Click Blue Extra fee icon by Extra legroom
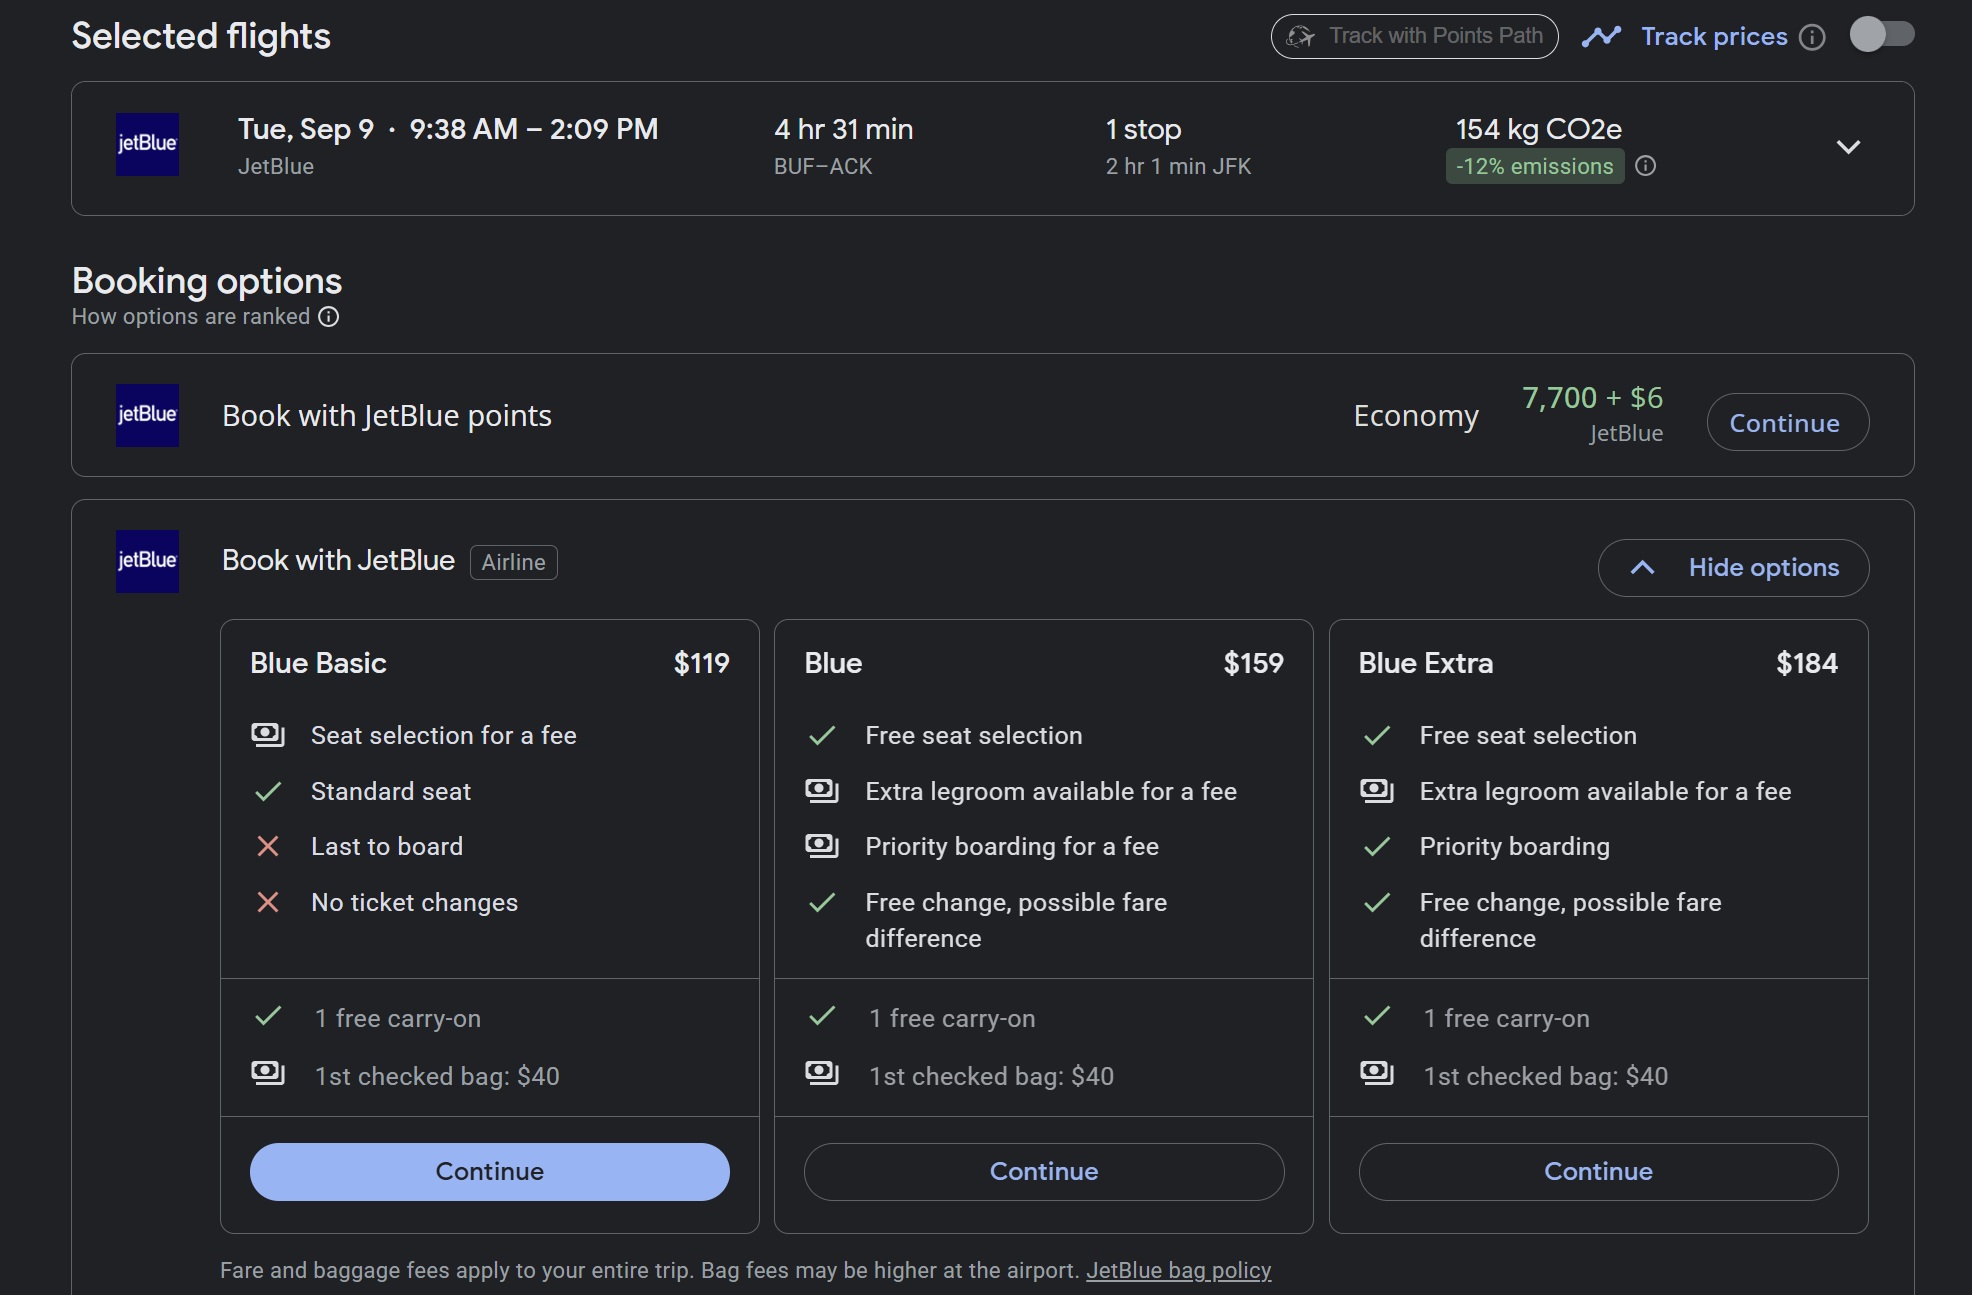 (1377, 791)
